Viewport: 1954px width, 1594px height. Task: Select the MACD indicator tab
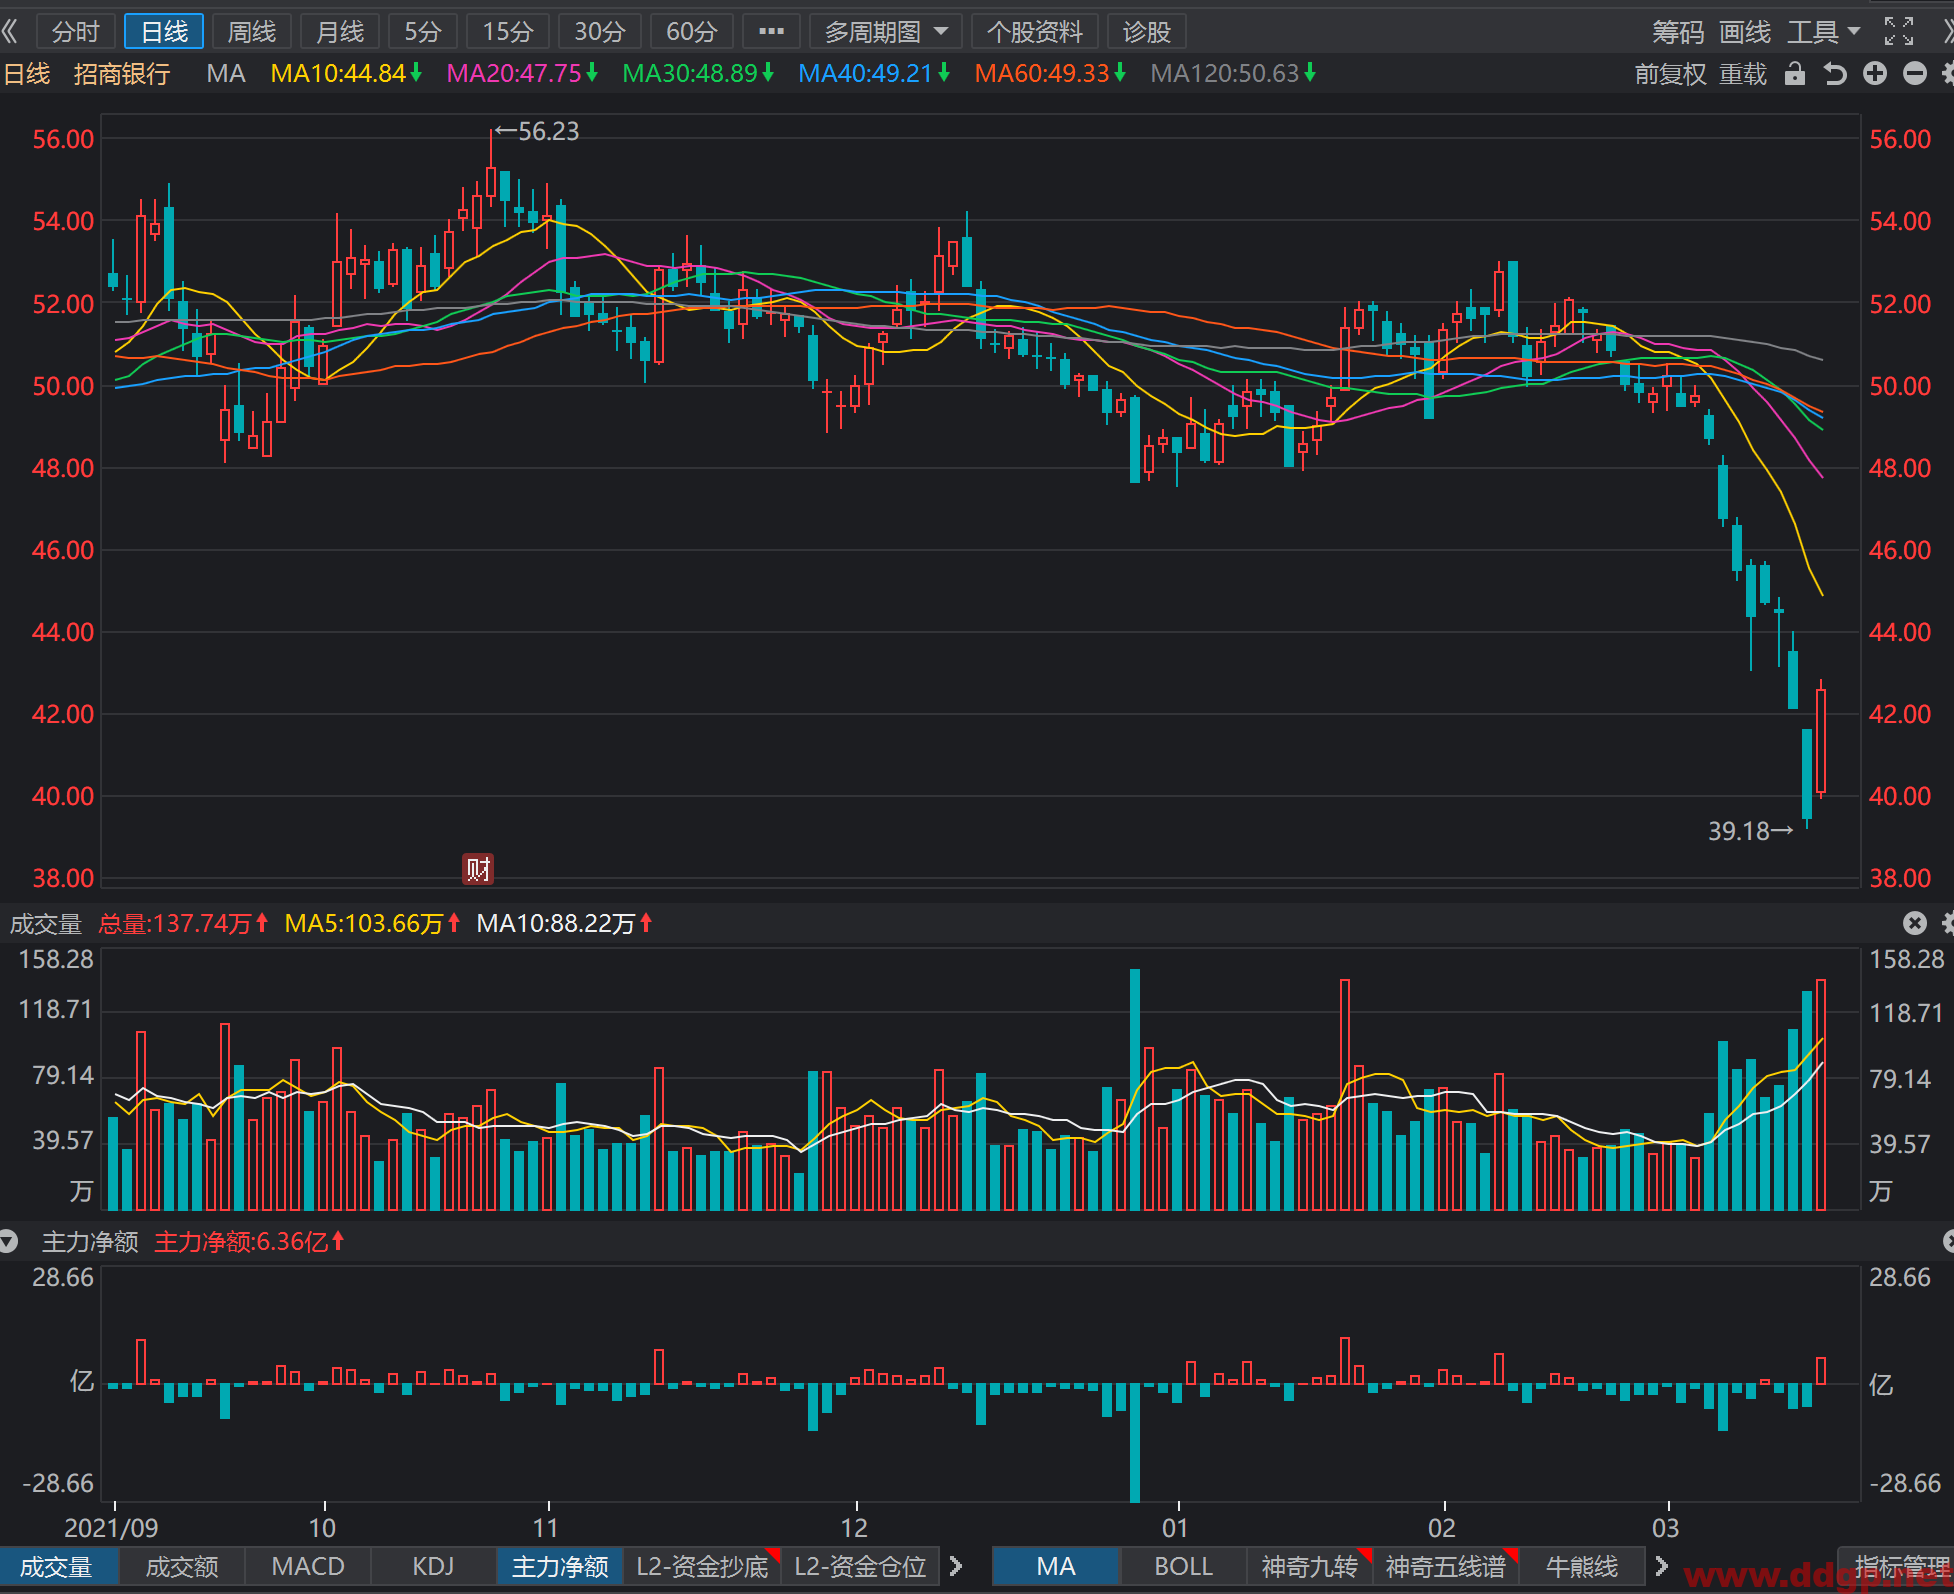[x=308, y=1566]
